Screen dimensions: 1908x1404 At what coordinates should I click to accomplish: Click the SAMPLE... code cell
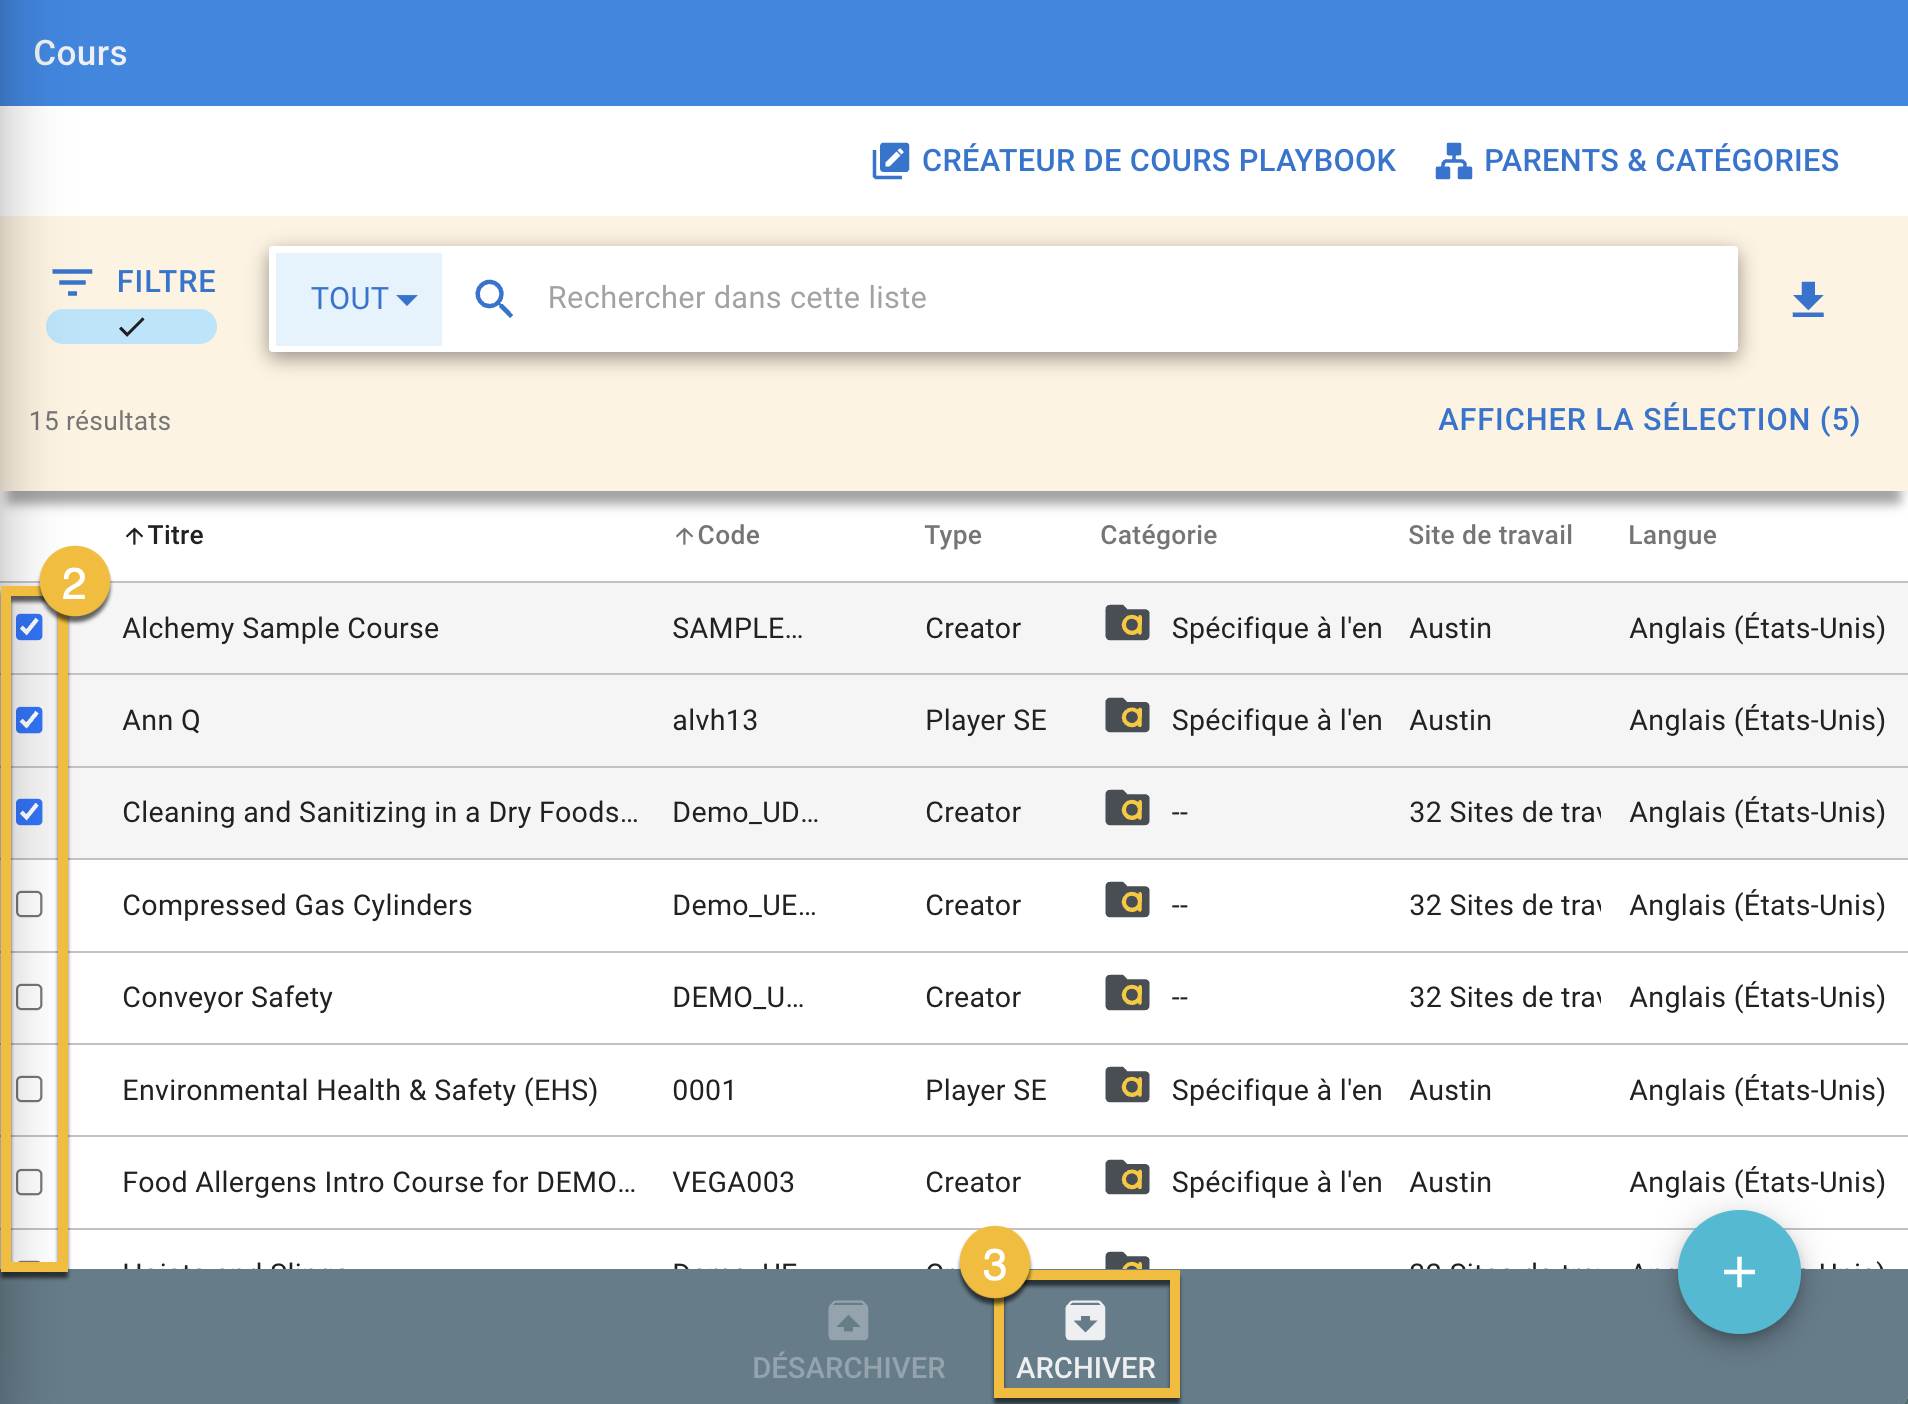(x=738, y=628)
